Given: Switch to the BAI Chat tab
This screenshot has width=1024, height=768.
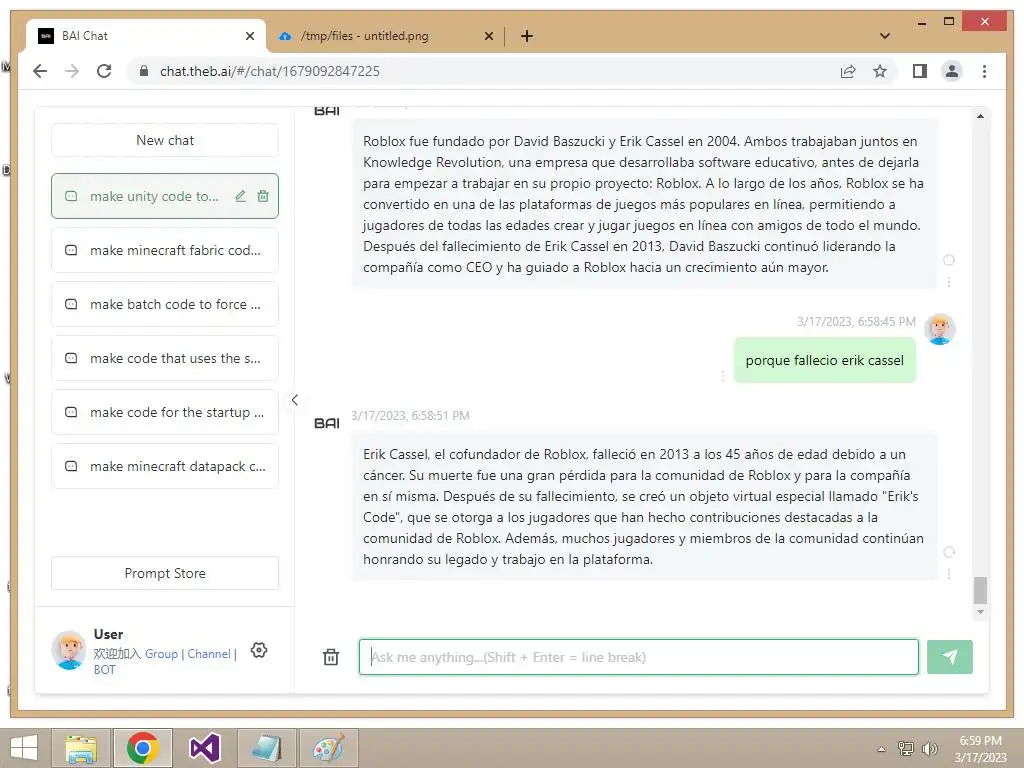Looking at the screenshot, I should pos(146,36).
